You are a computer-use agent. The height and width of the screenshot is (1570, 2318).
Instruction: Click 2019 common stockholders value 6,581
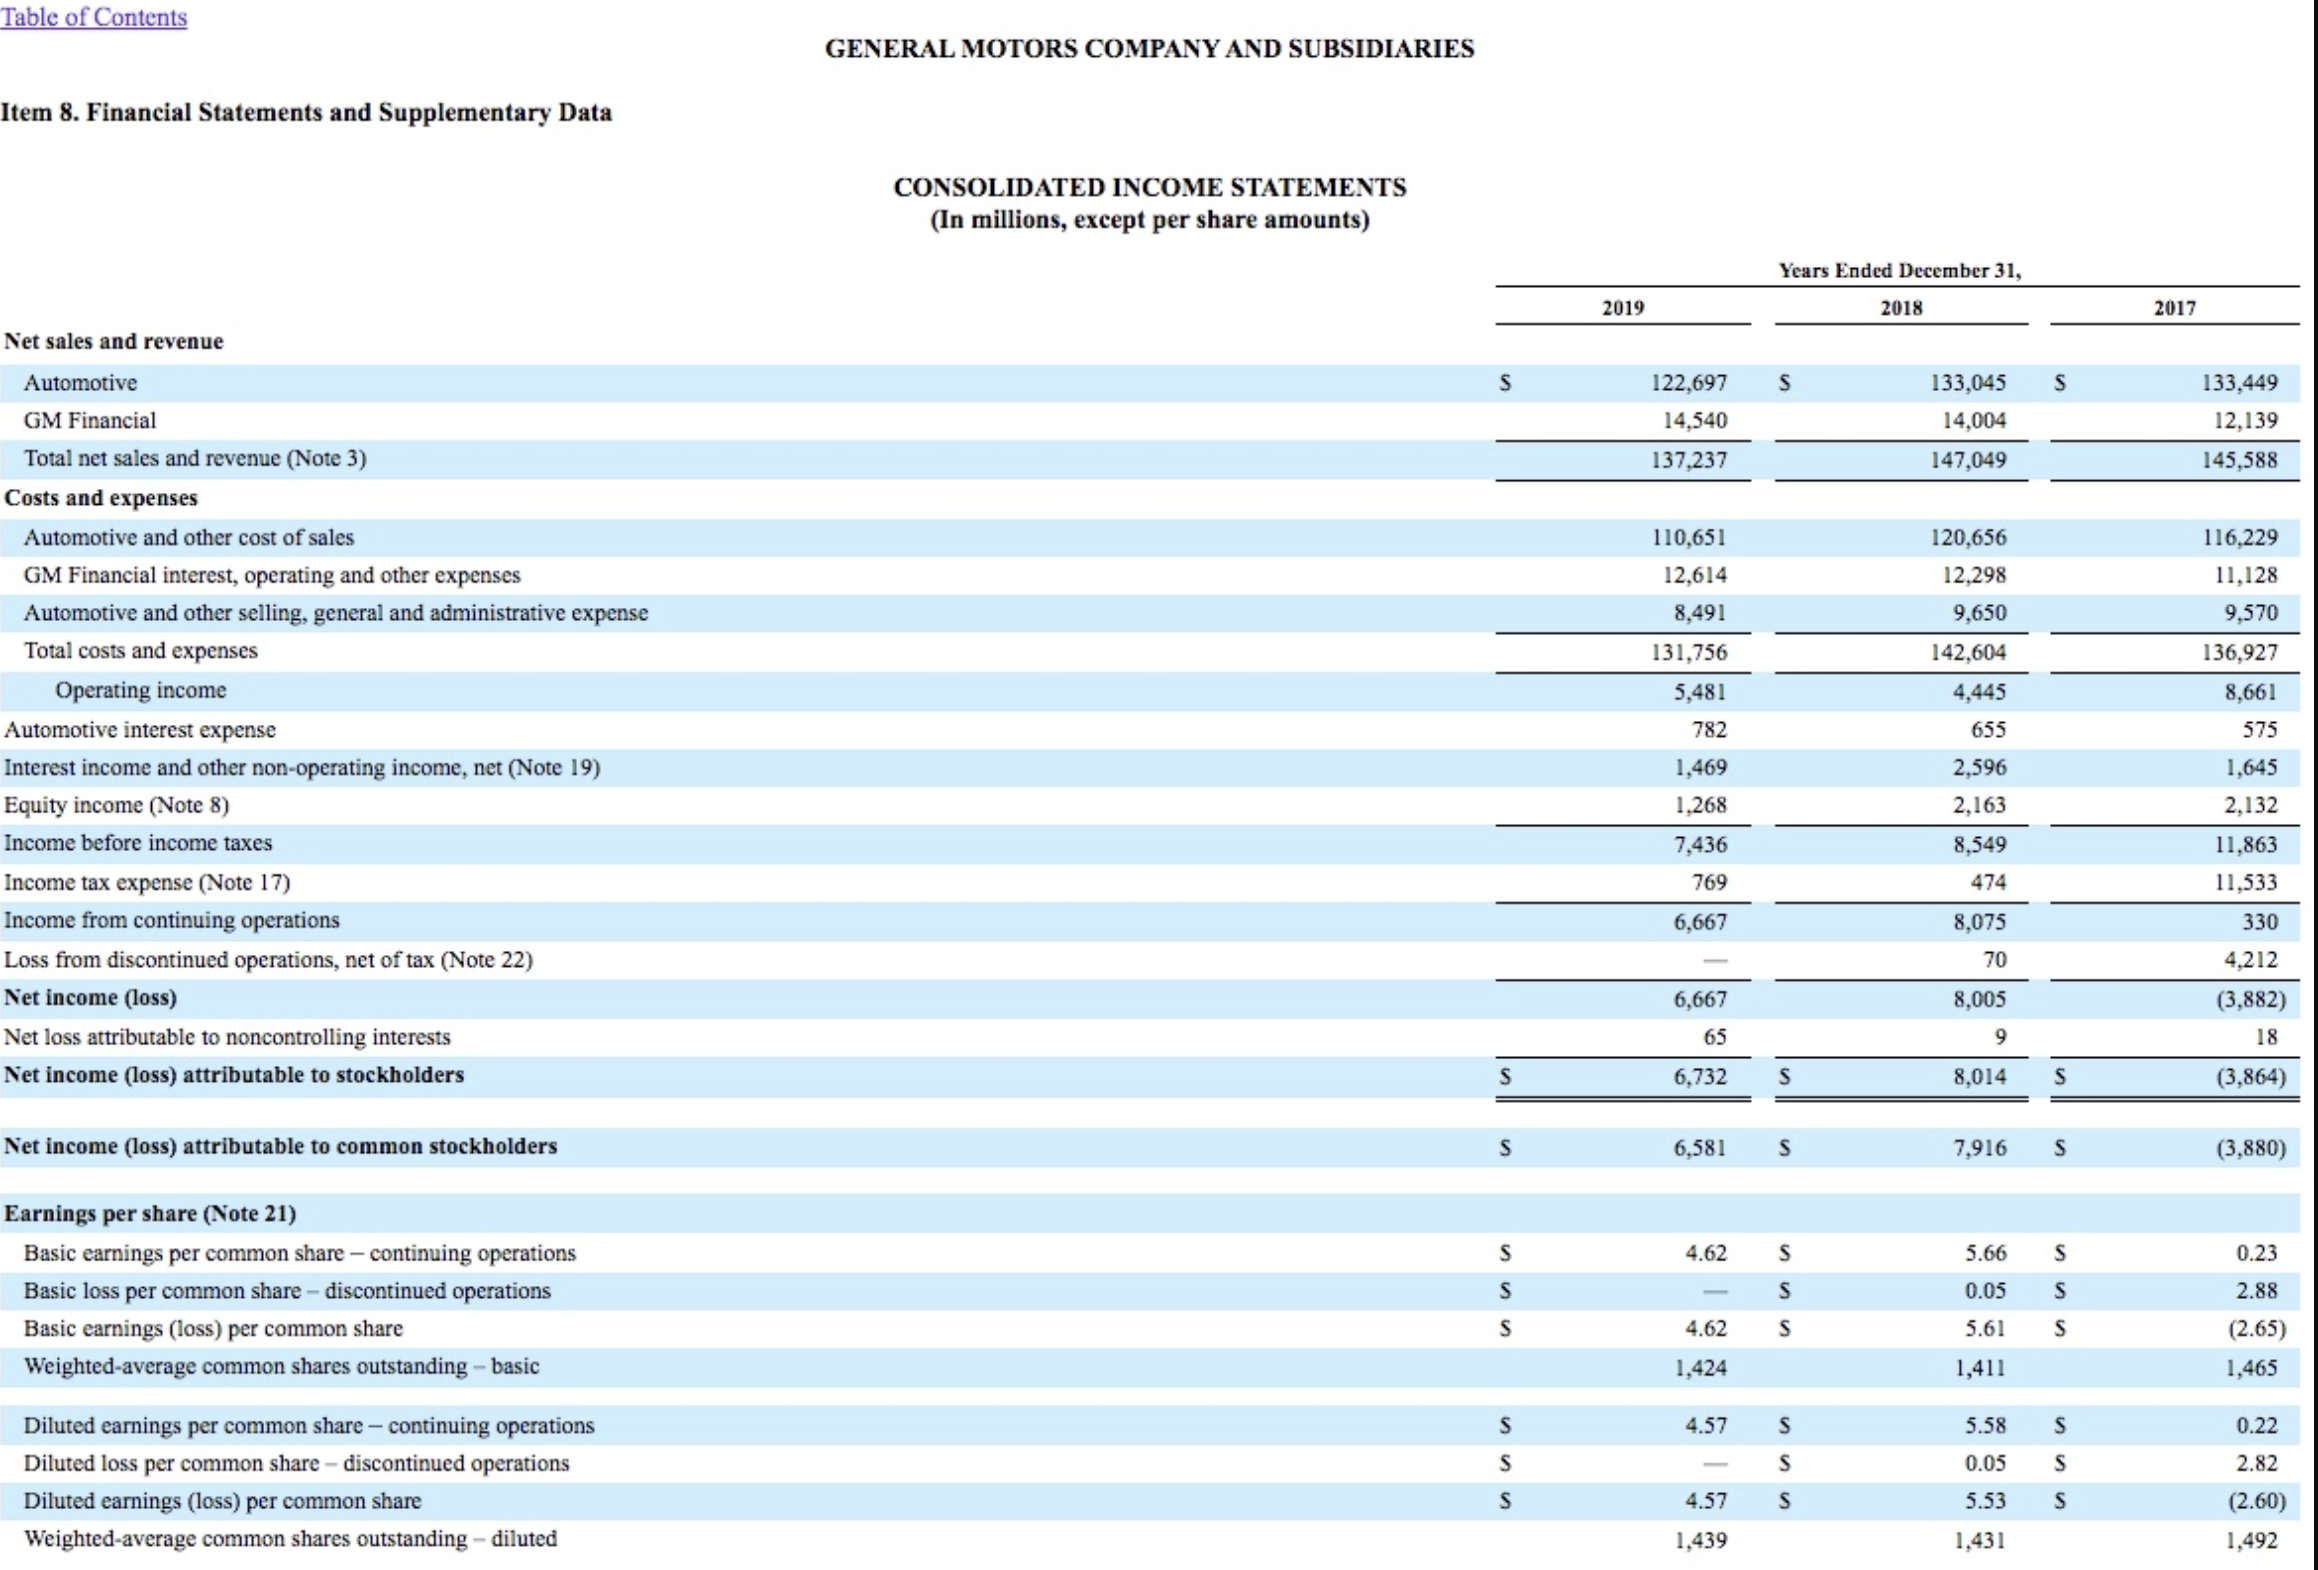point(1700,1148)
